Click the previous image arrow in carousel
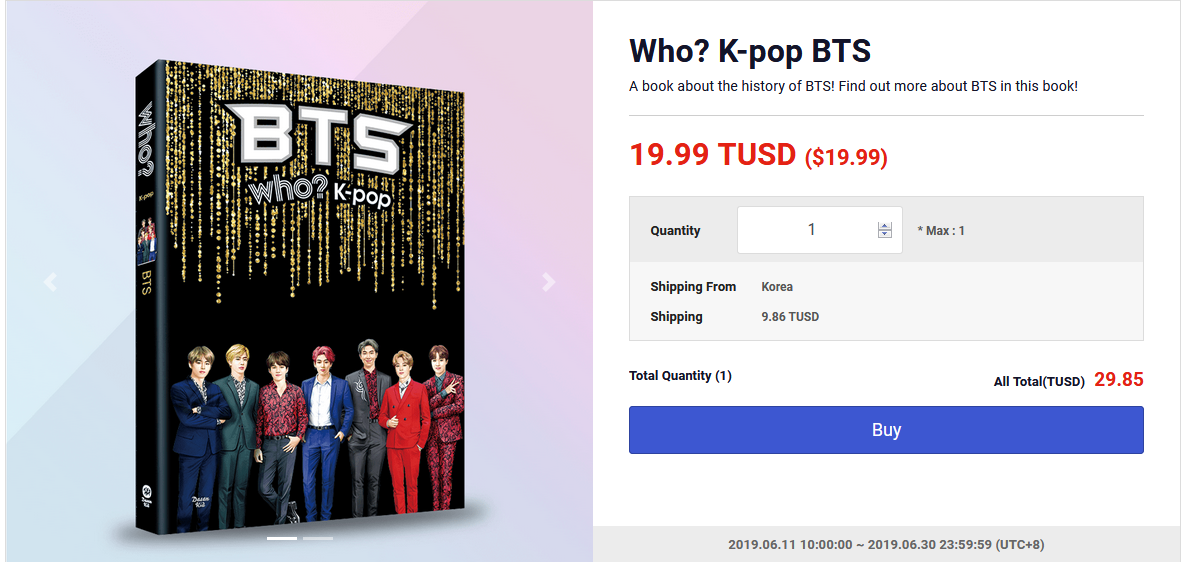The width and height of the screenshot is (1186, 562). coord(50,283)
